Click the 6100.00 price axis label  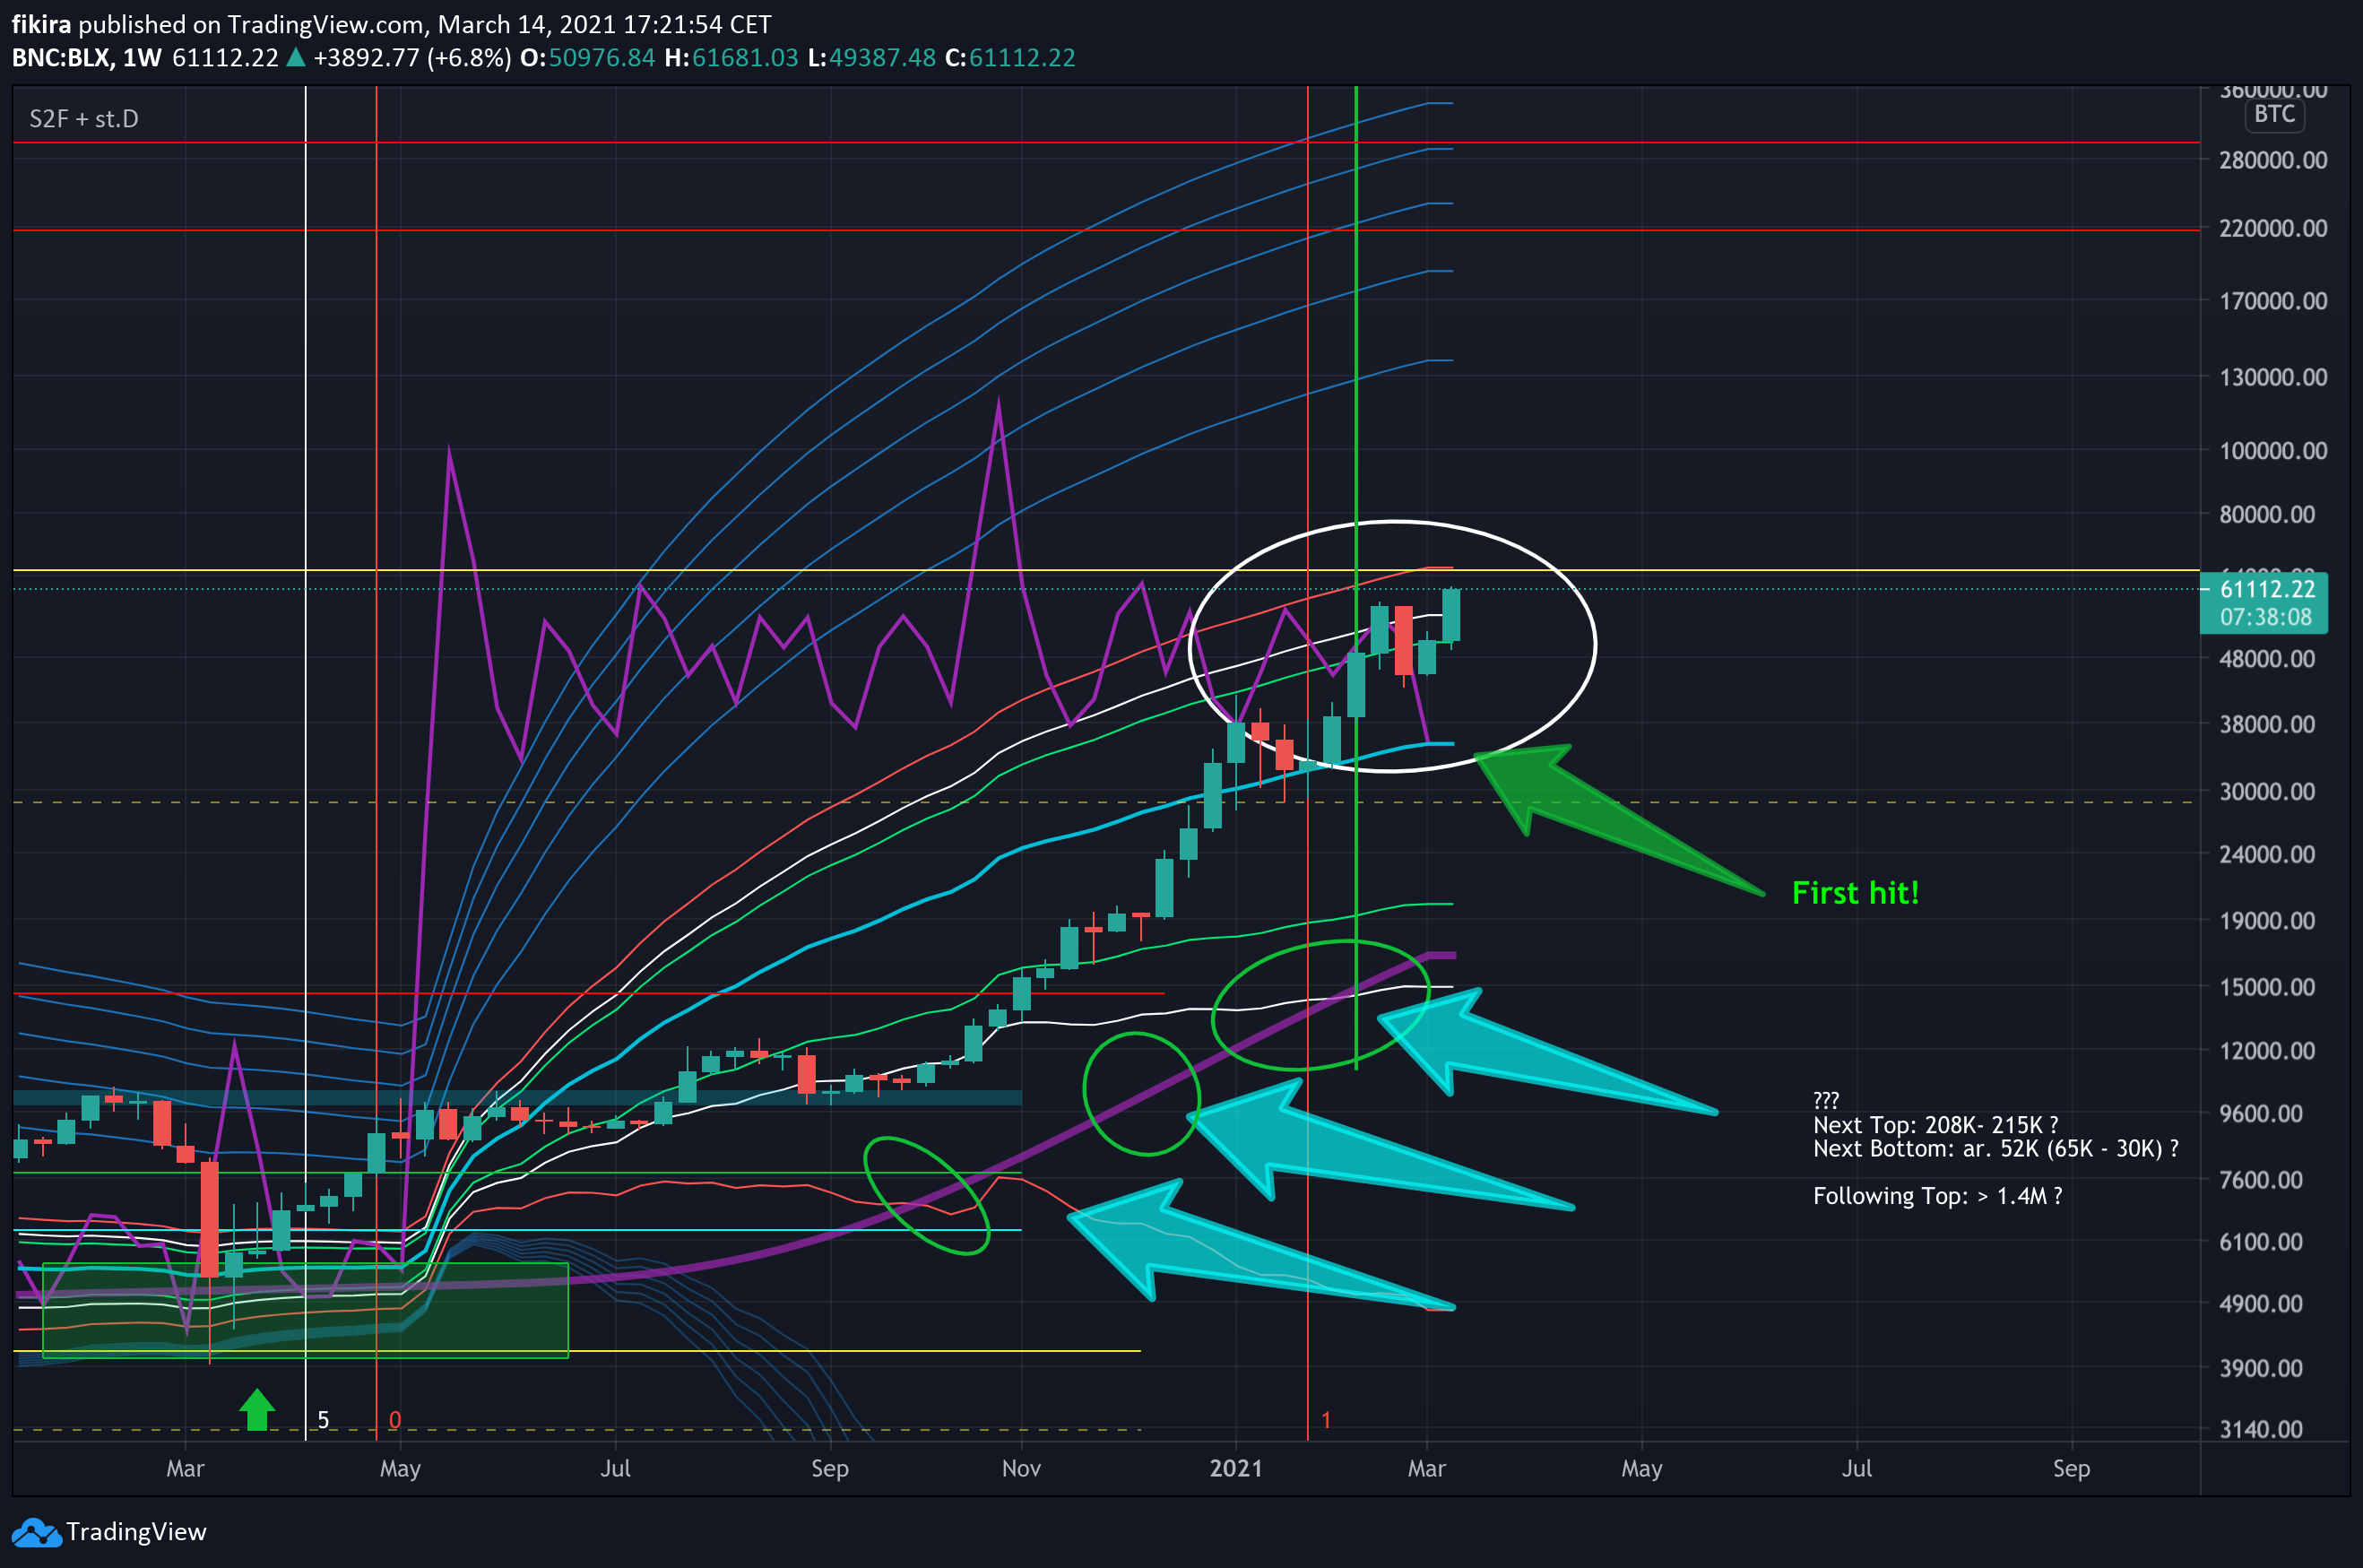click(x=2261, y=1242)
